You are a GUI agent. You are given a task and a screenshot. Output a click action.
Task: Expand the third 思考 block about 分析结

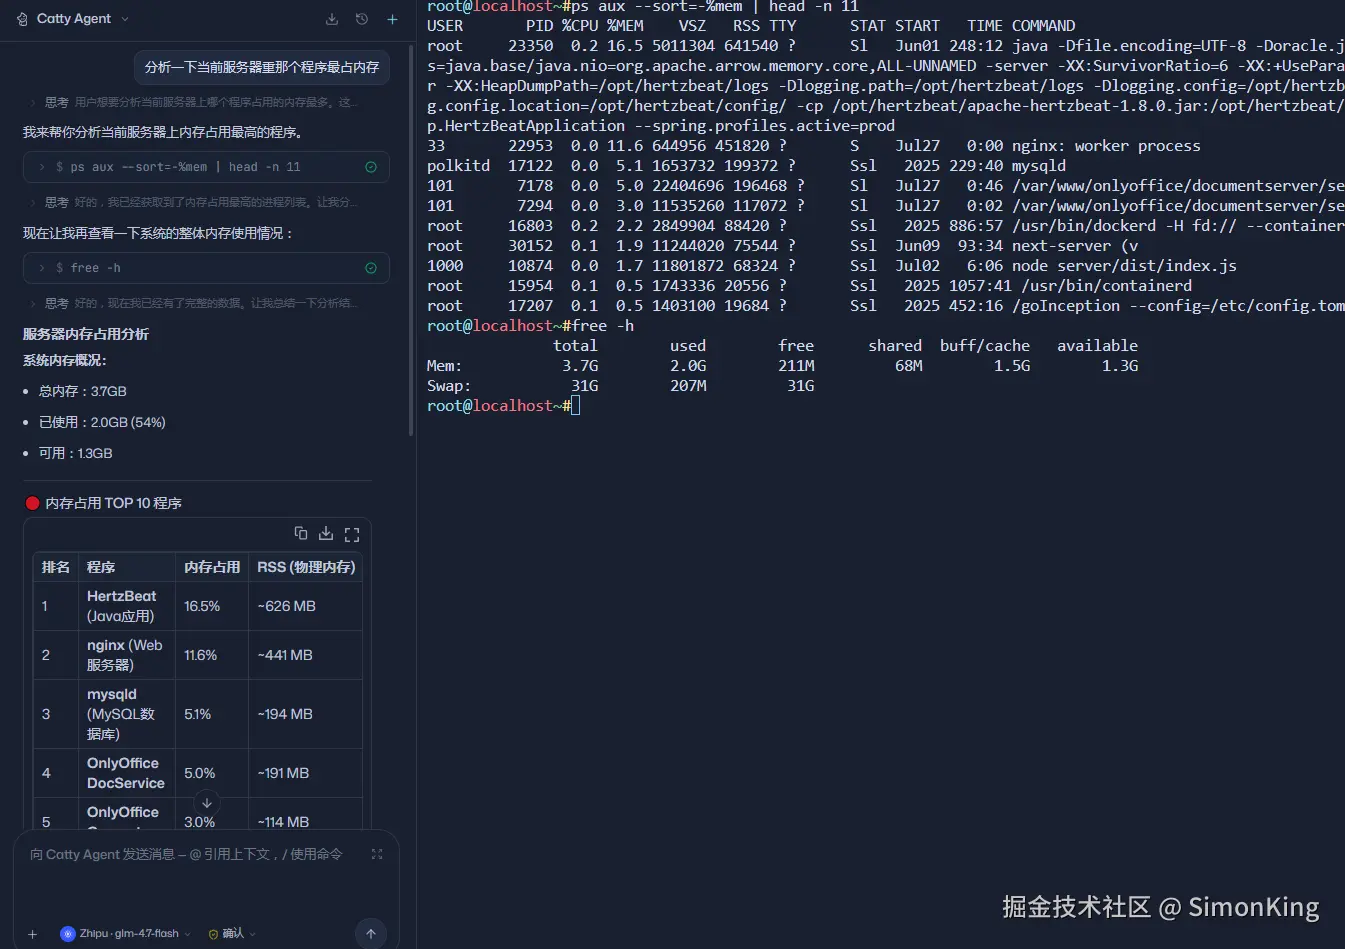pyautogui.click(x=194, y=303)
